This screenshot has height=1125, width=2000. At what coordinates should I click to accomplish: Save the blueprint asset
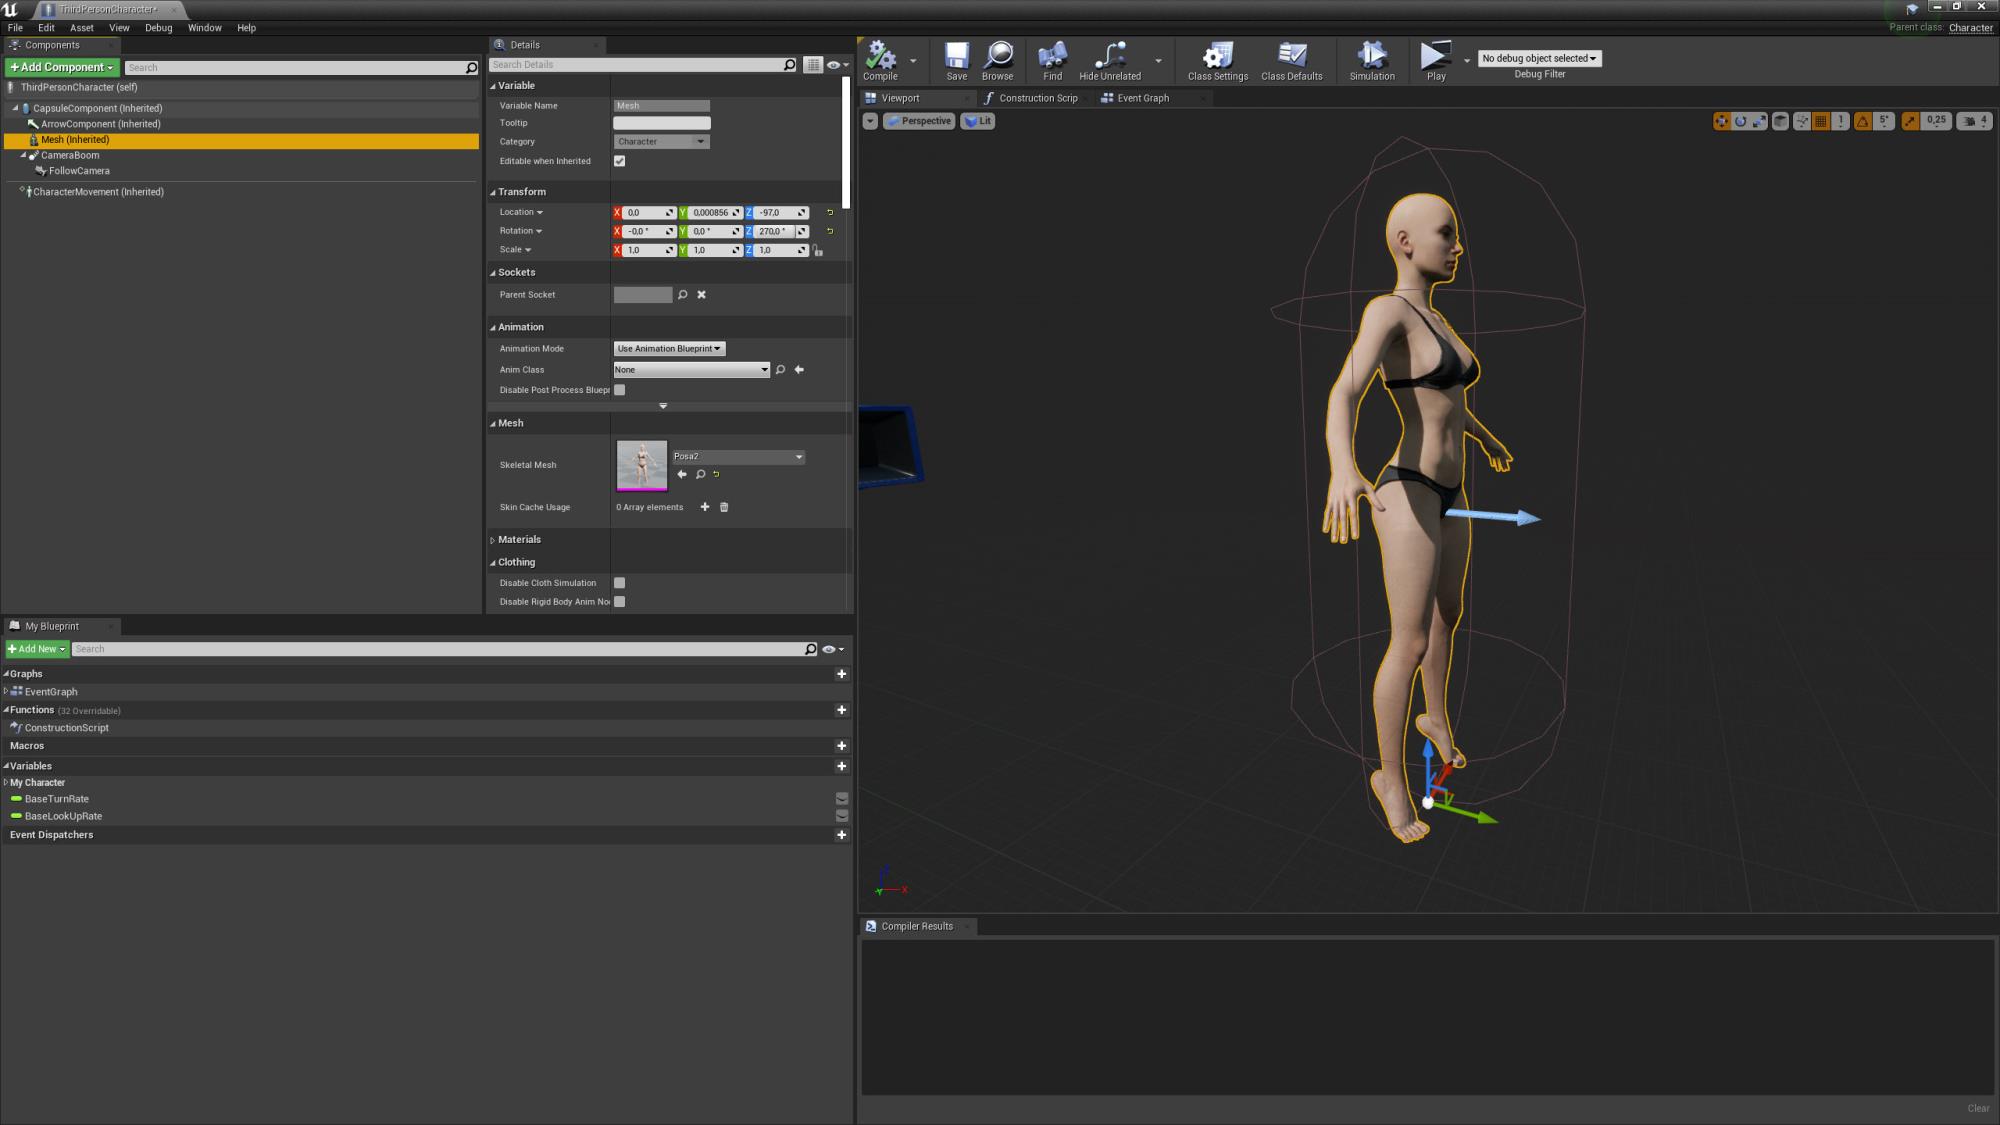[956, 60]
